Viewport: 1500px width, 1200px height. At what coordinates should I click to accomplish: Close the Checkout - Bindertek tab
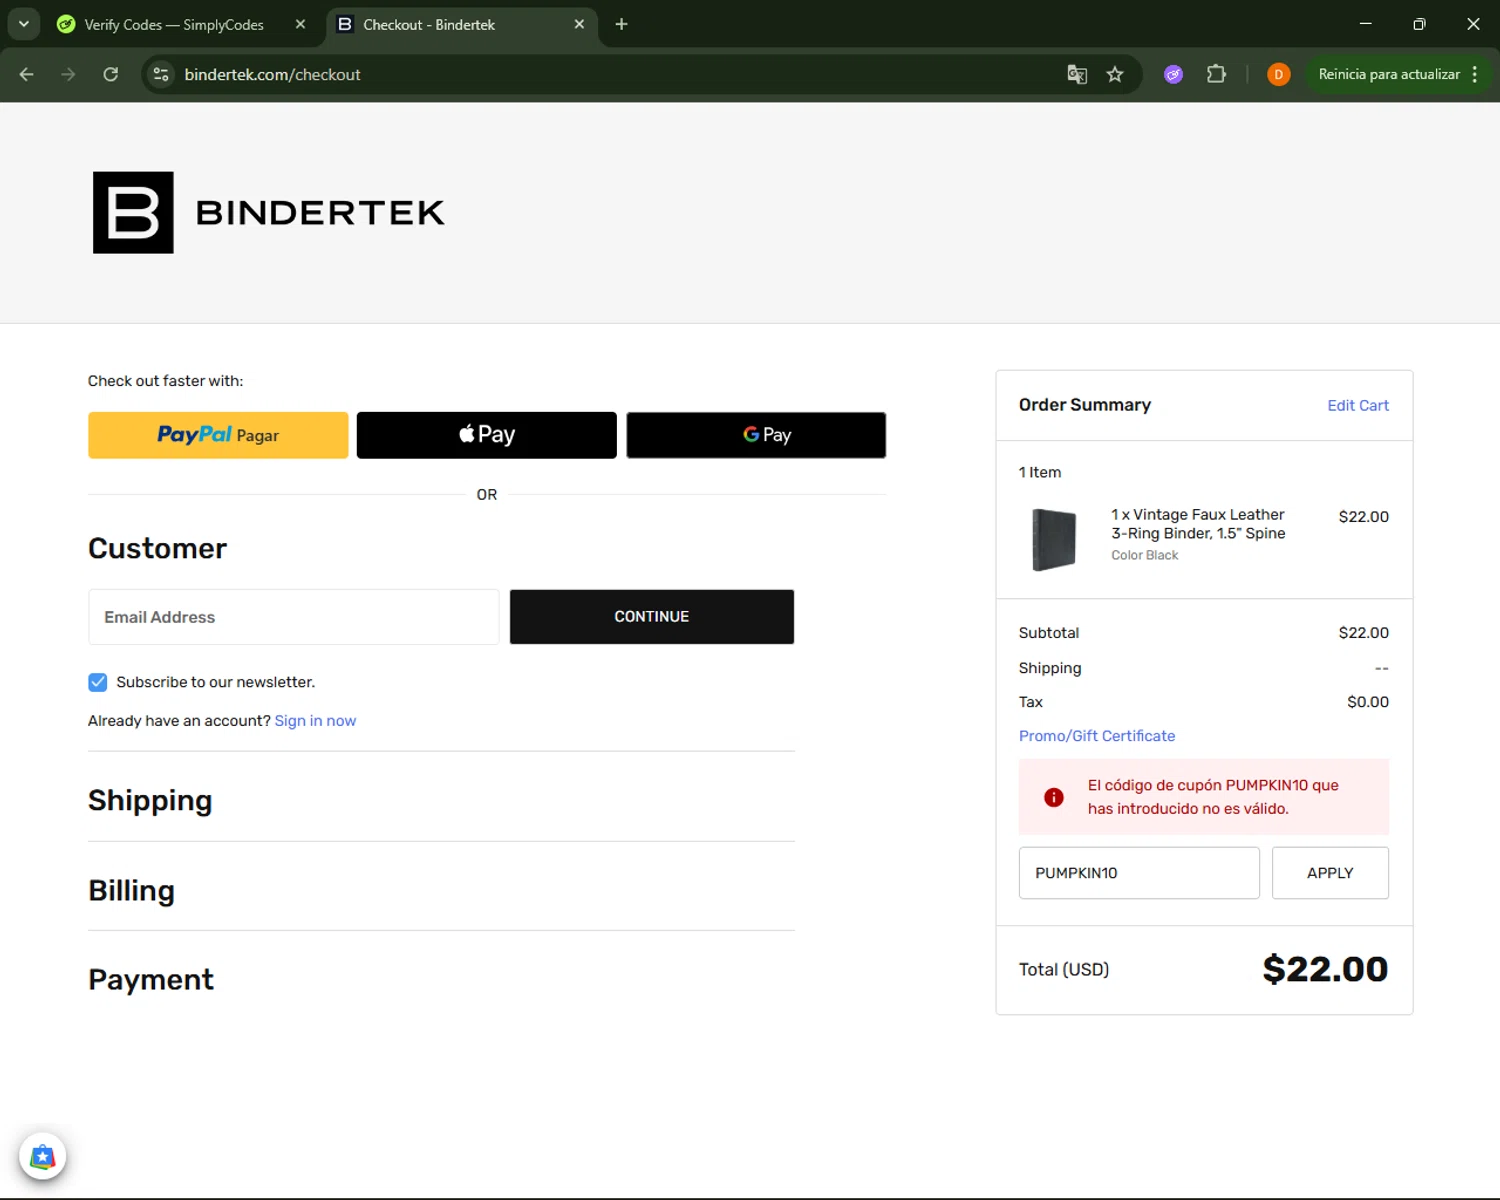tap(579, 24)
